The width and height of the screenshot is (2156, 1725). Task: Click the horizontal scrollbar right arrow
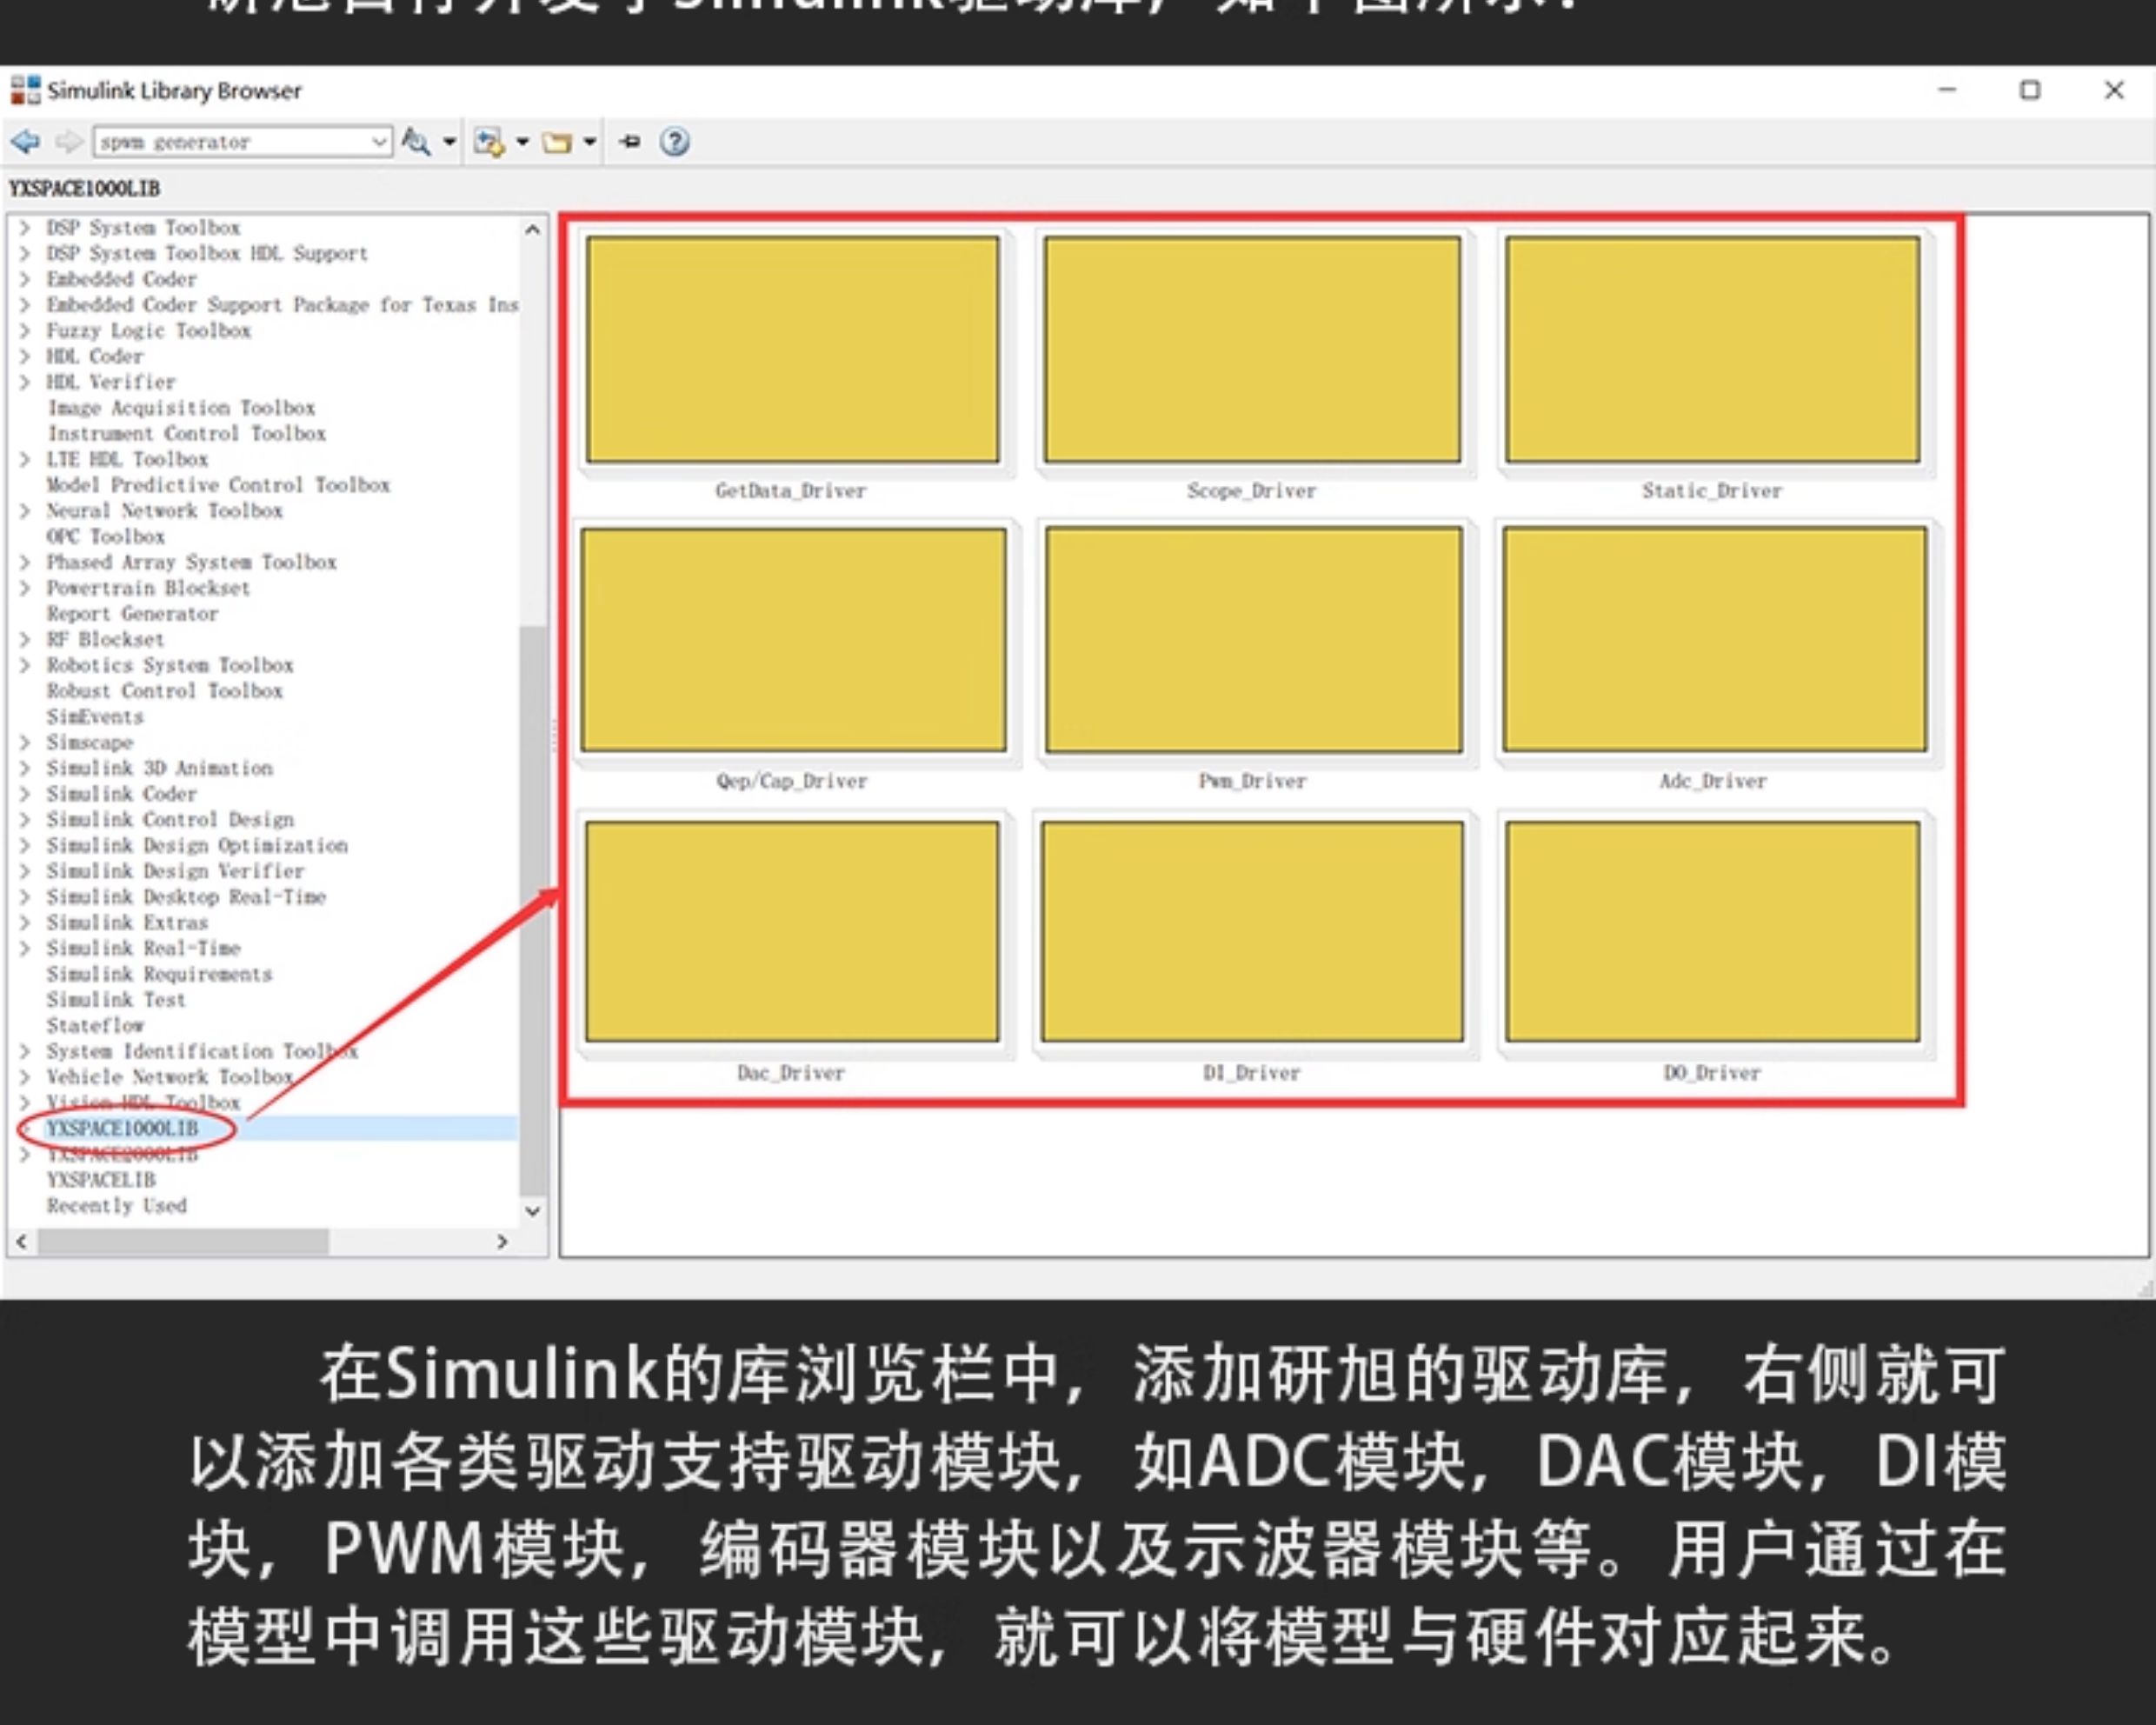503,1242
